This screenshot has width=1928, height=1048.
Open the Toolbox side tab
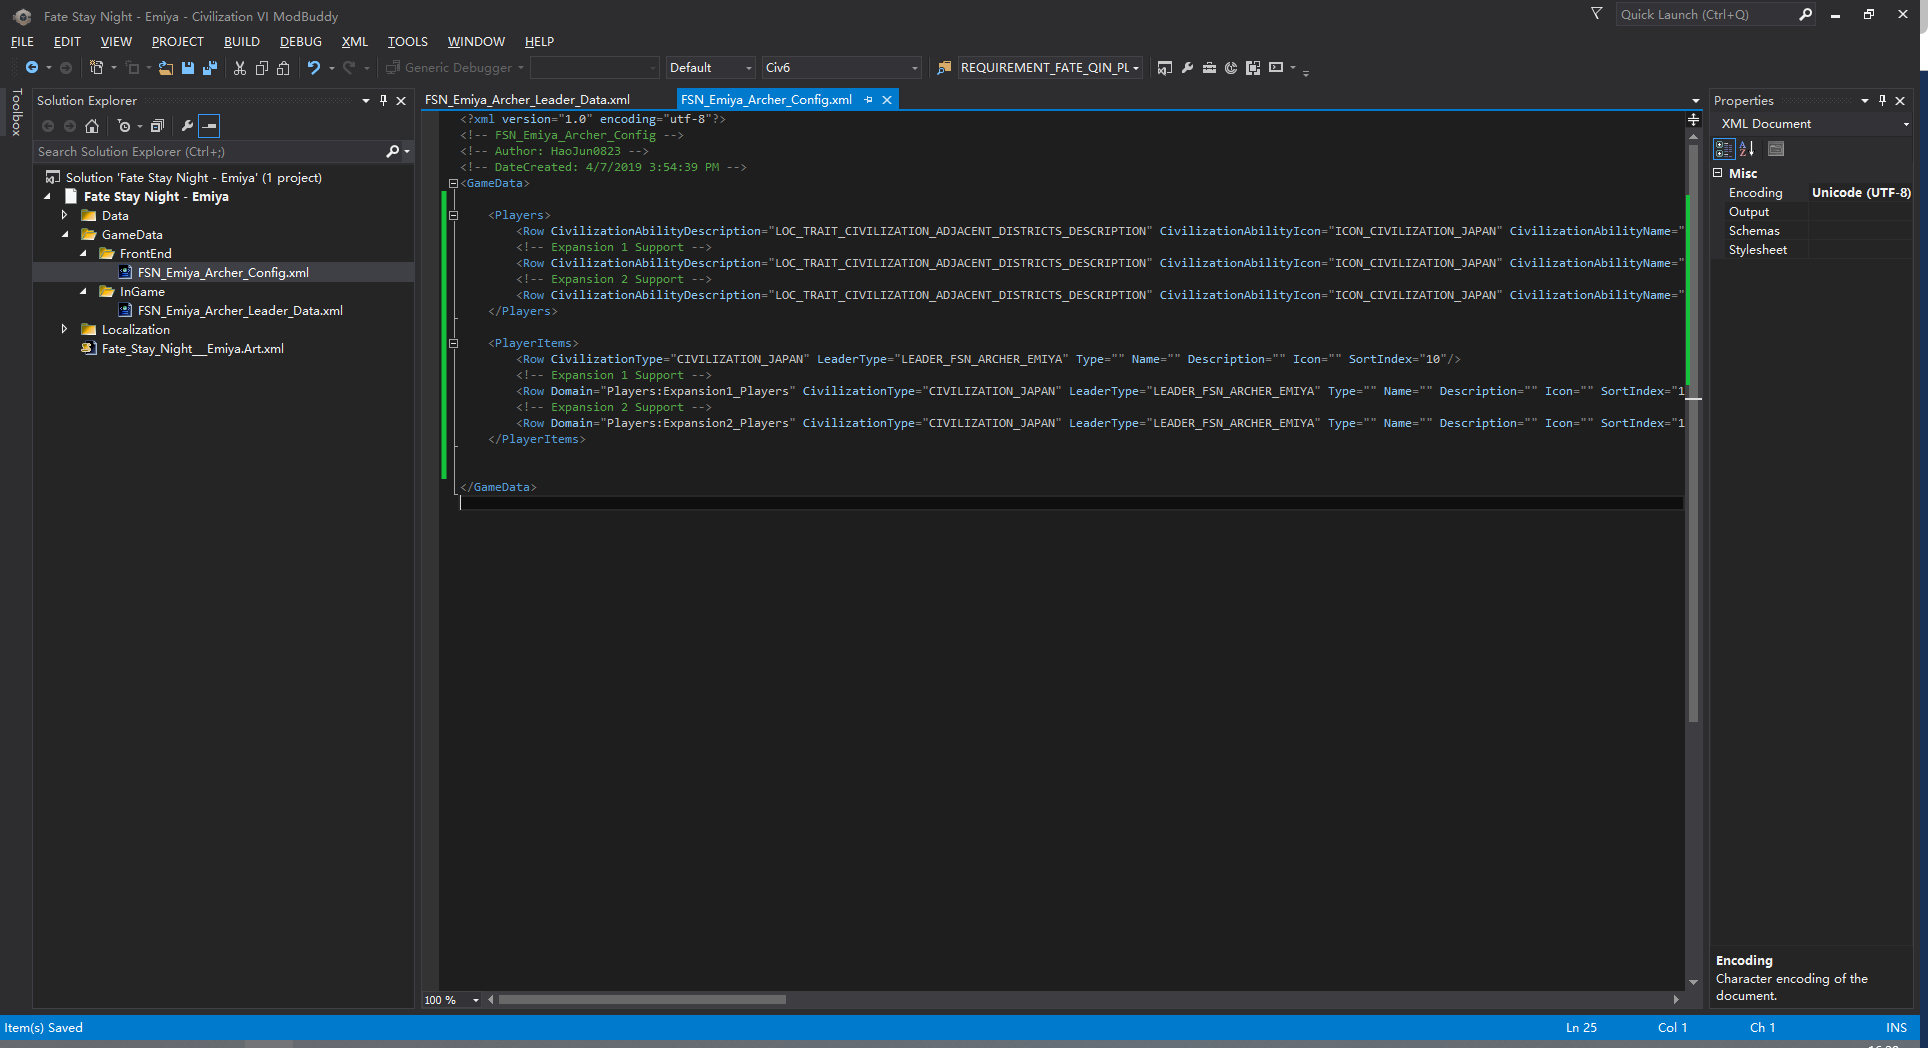coord(16,112)
